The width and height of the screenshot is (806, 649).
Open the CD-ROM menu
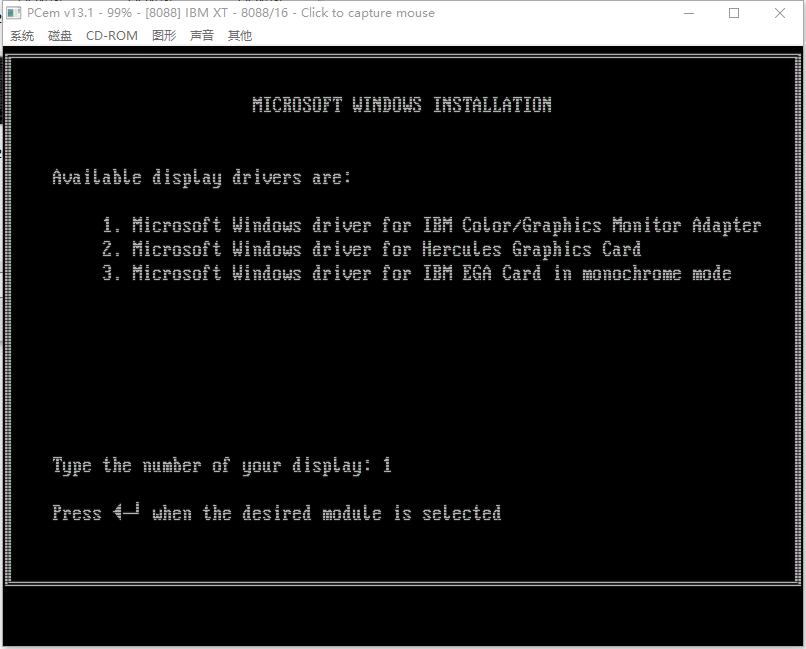coord(112,35)
